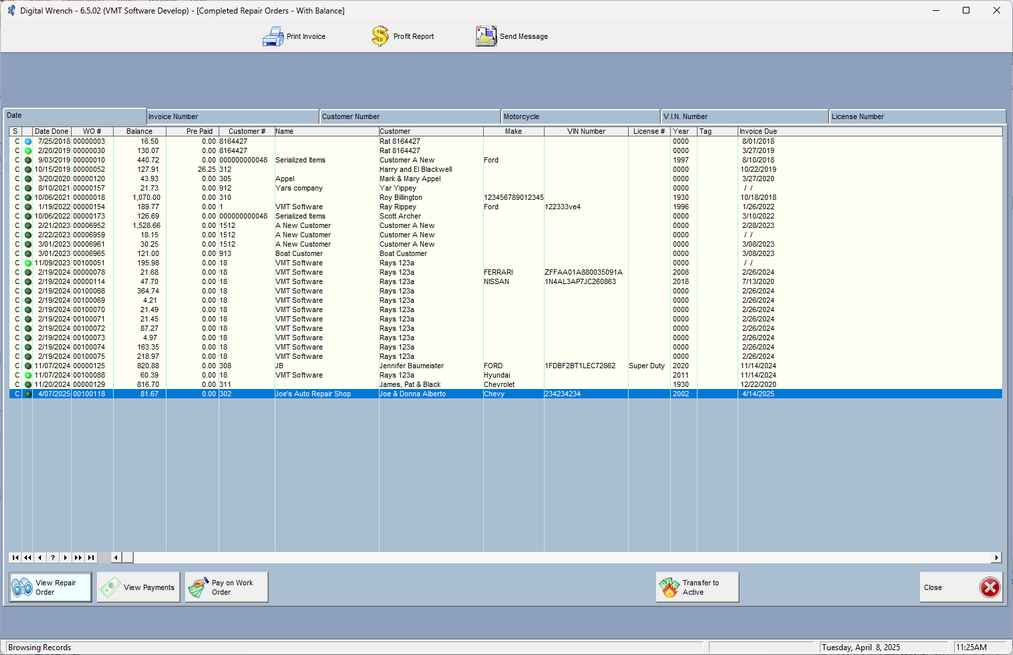Click the Pre Paid column header
This screenshot has height=655, width=1013.
(x=193, y=131)
